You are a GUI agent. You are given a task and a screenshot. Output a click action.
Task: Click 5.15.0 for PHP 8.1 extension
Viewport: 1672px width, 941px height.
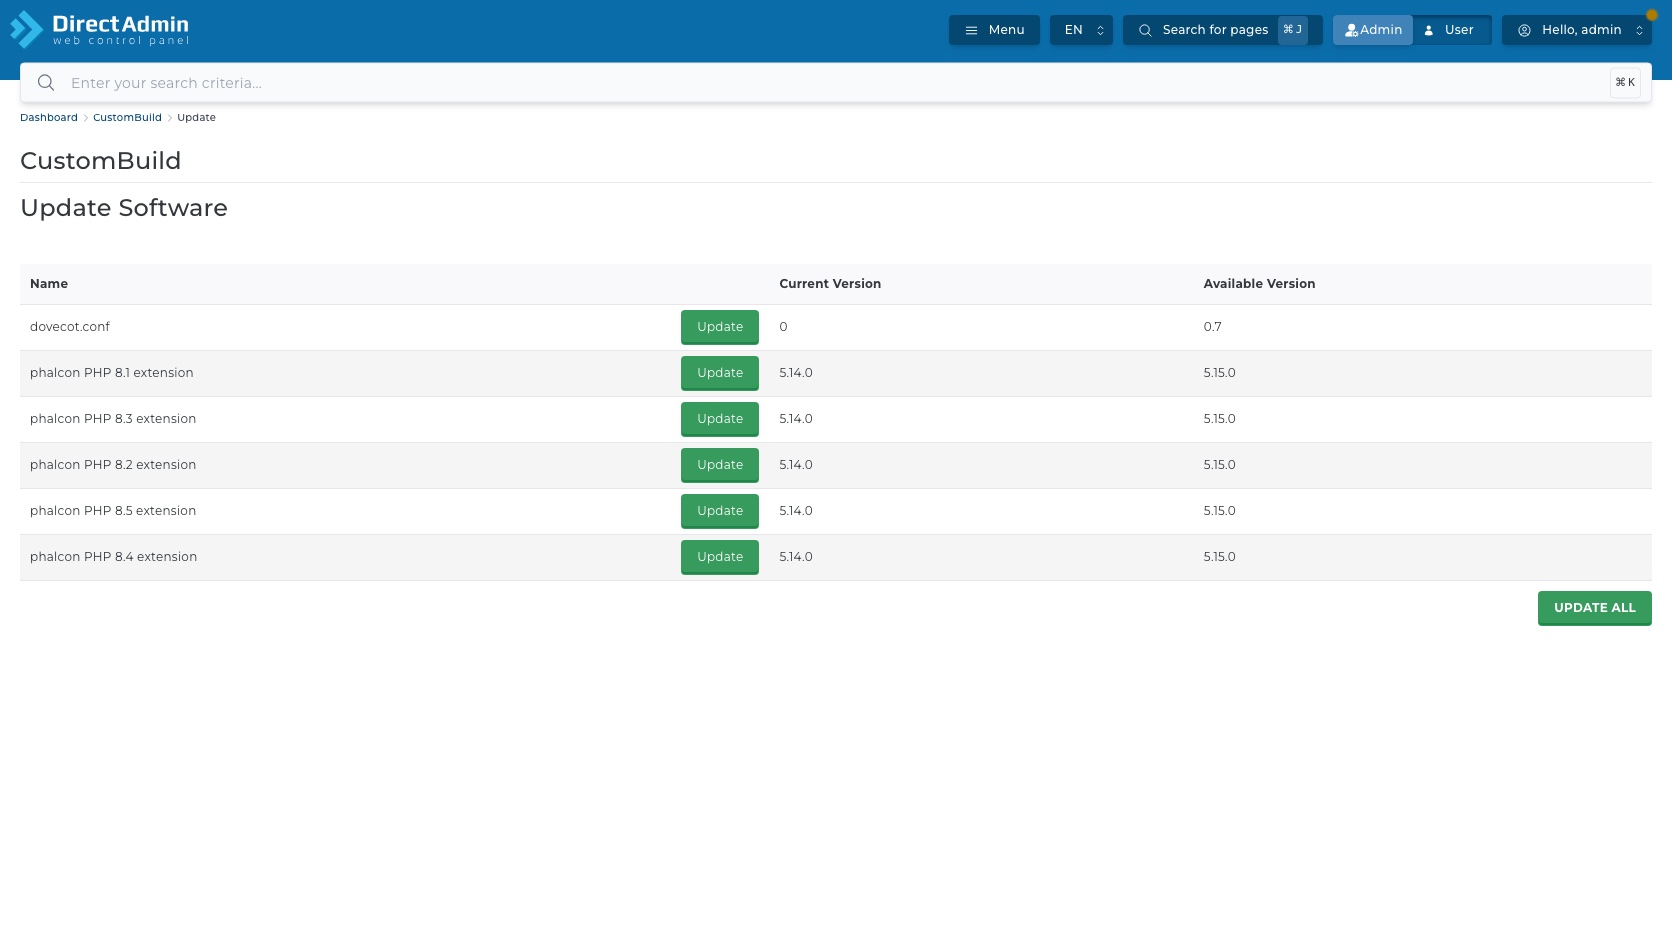tap(1219, 373)
